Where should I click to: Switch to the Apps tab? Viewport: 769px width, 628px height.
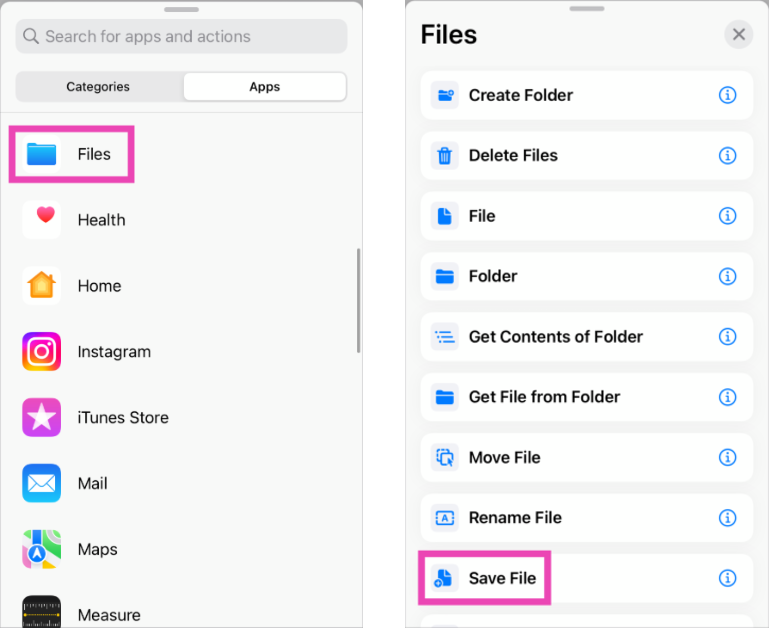[264, 87]
